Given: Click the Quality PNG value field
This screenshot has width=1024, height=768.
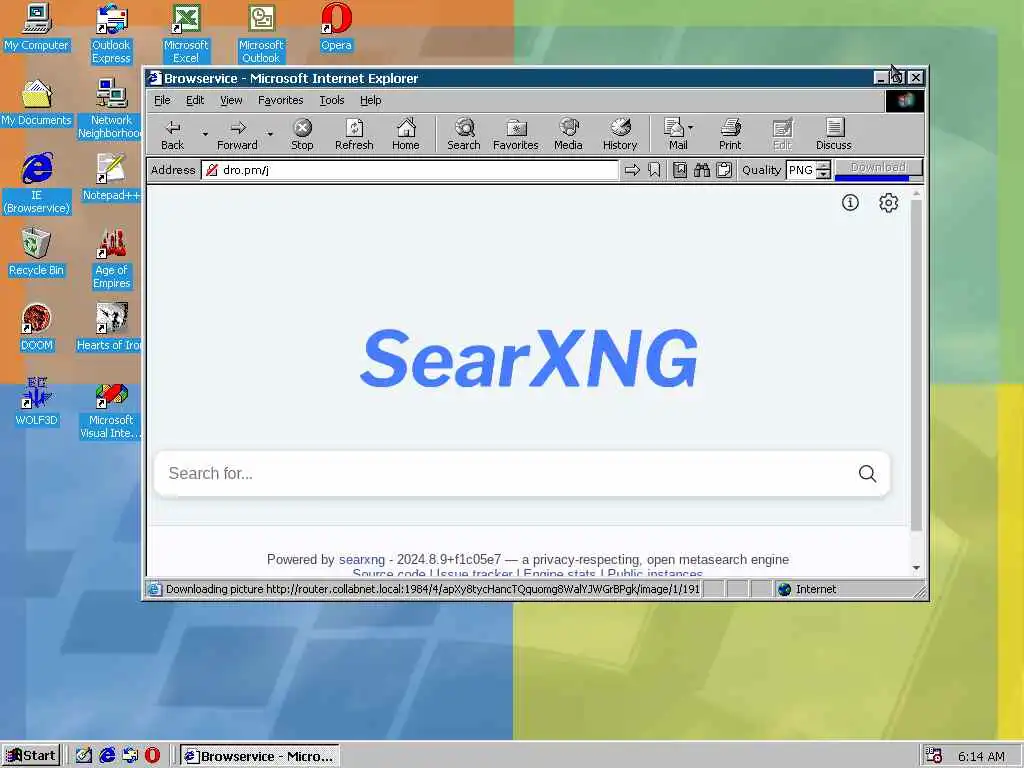Looking at the screenshot, I should click(801, 170).
